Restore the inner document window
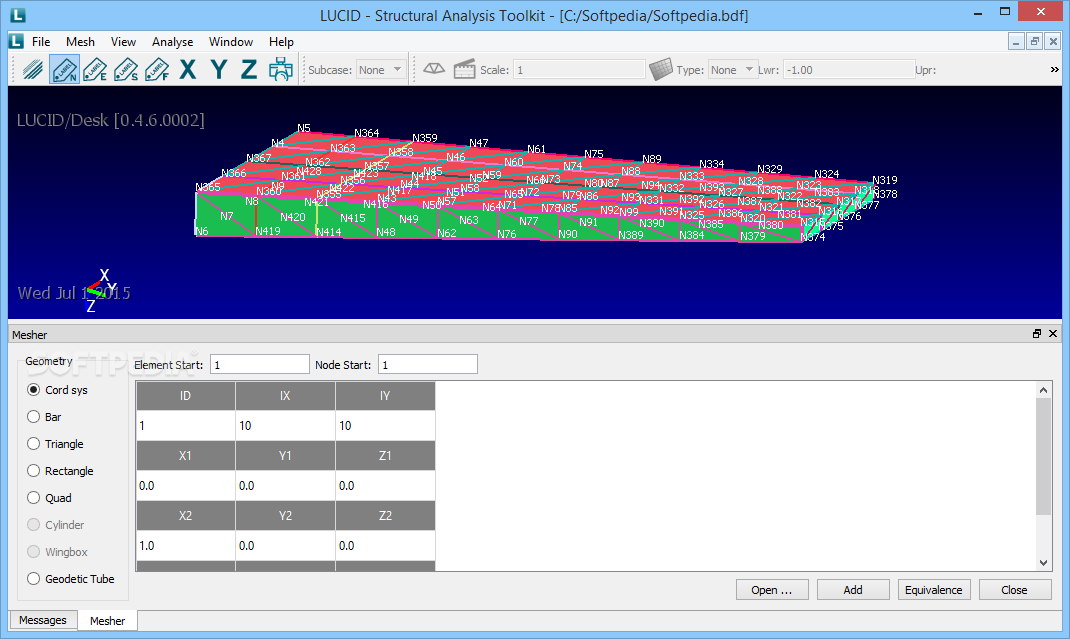Screen dimensions: 1070x639 pos(1035,42)
